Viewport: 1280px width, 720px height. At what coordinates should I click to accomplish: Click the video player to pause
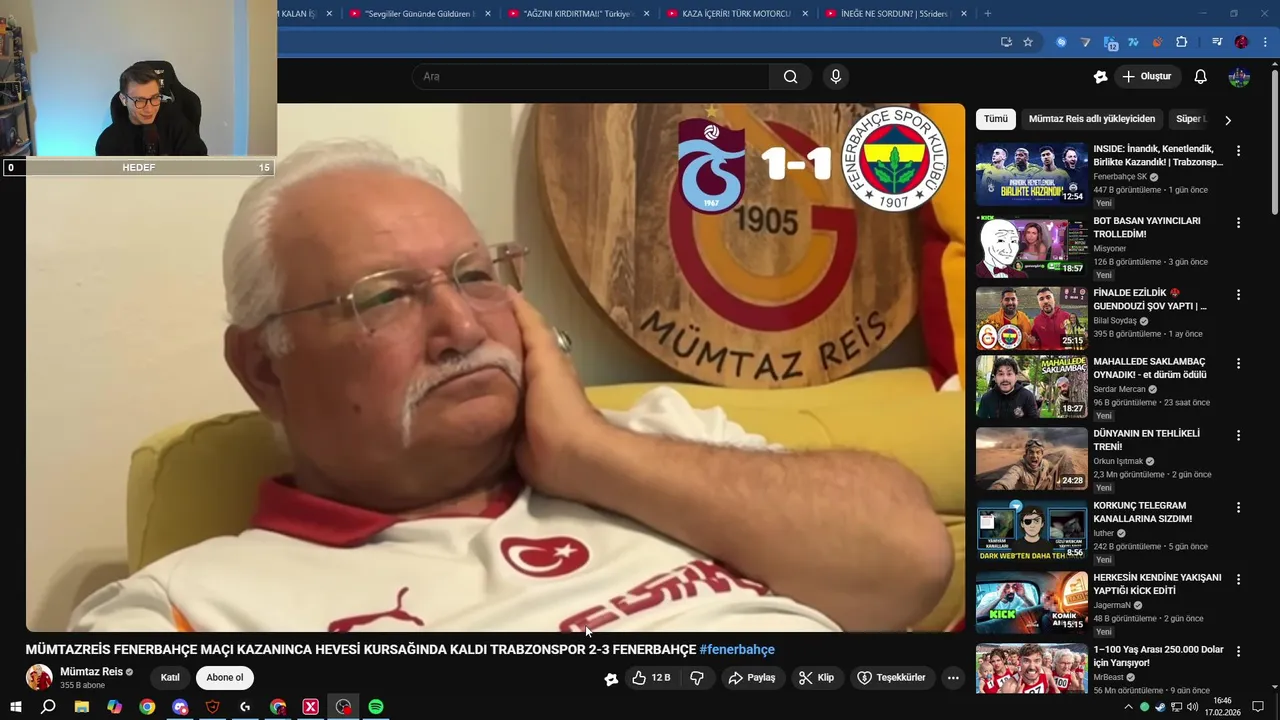495,367
